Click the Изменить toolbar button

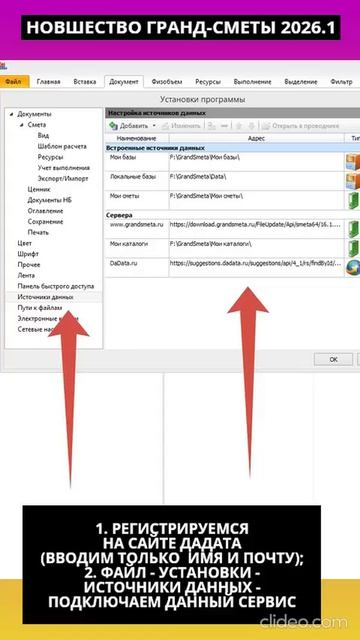pyautogui.click(x=182, y=126)
